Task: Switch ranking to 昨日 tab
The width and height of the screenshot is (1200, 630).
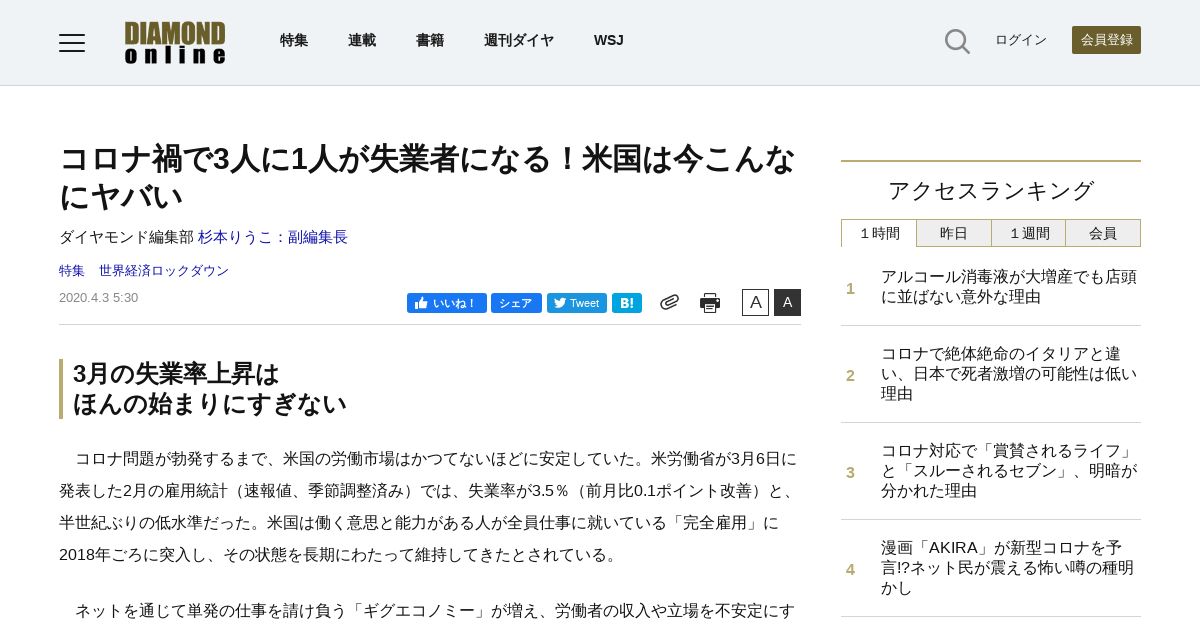Action: (x=954, y=233)
